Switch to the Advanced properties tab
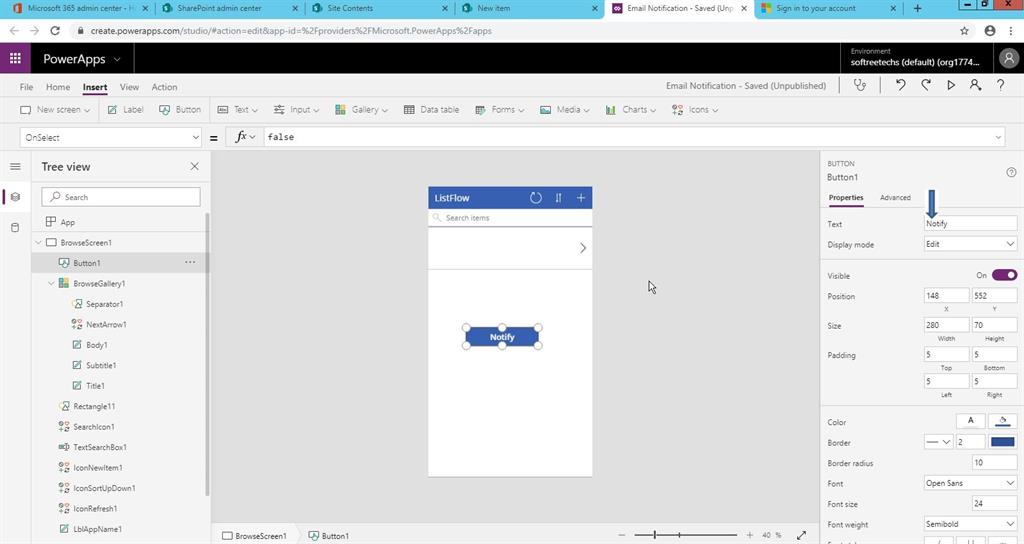This screenshot has height=544, width=1024. tap(895, 197)
